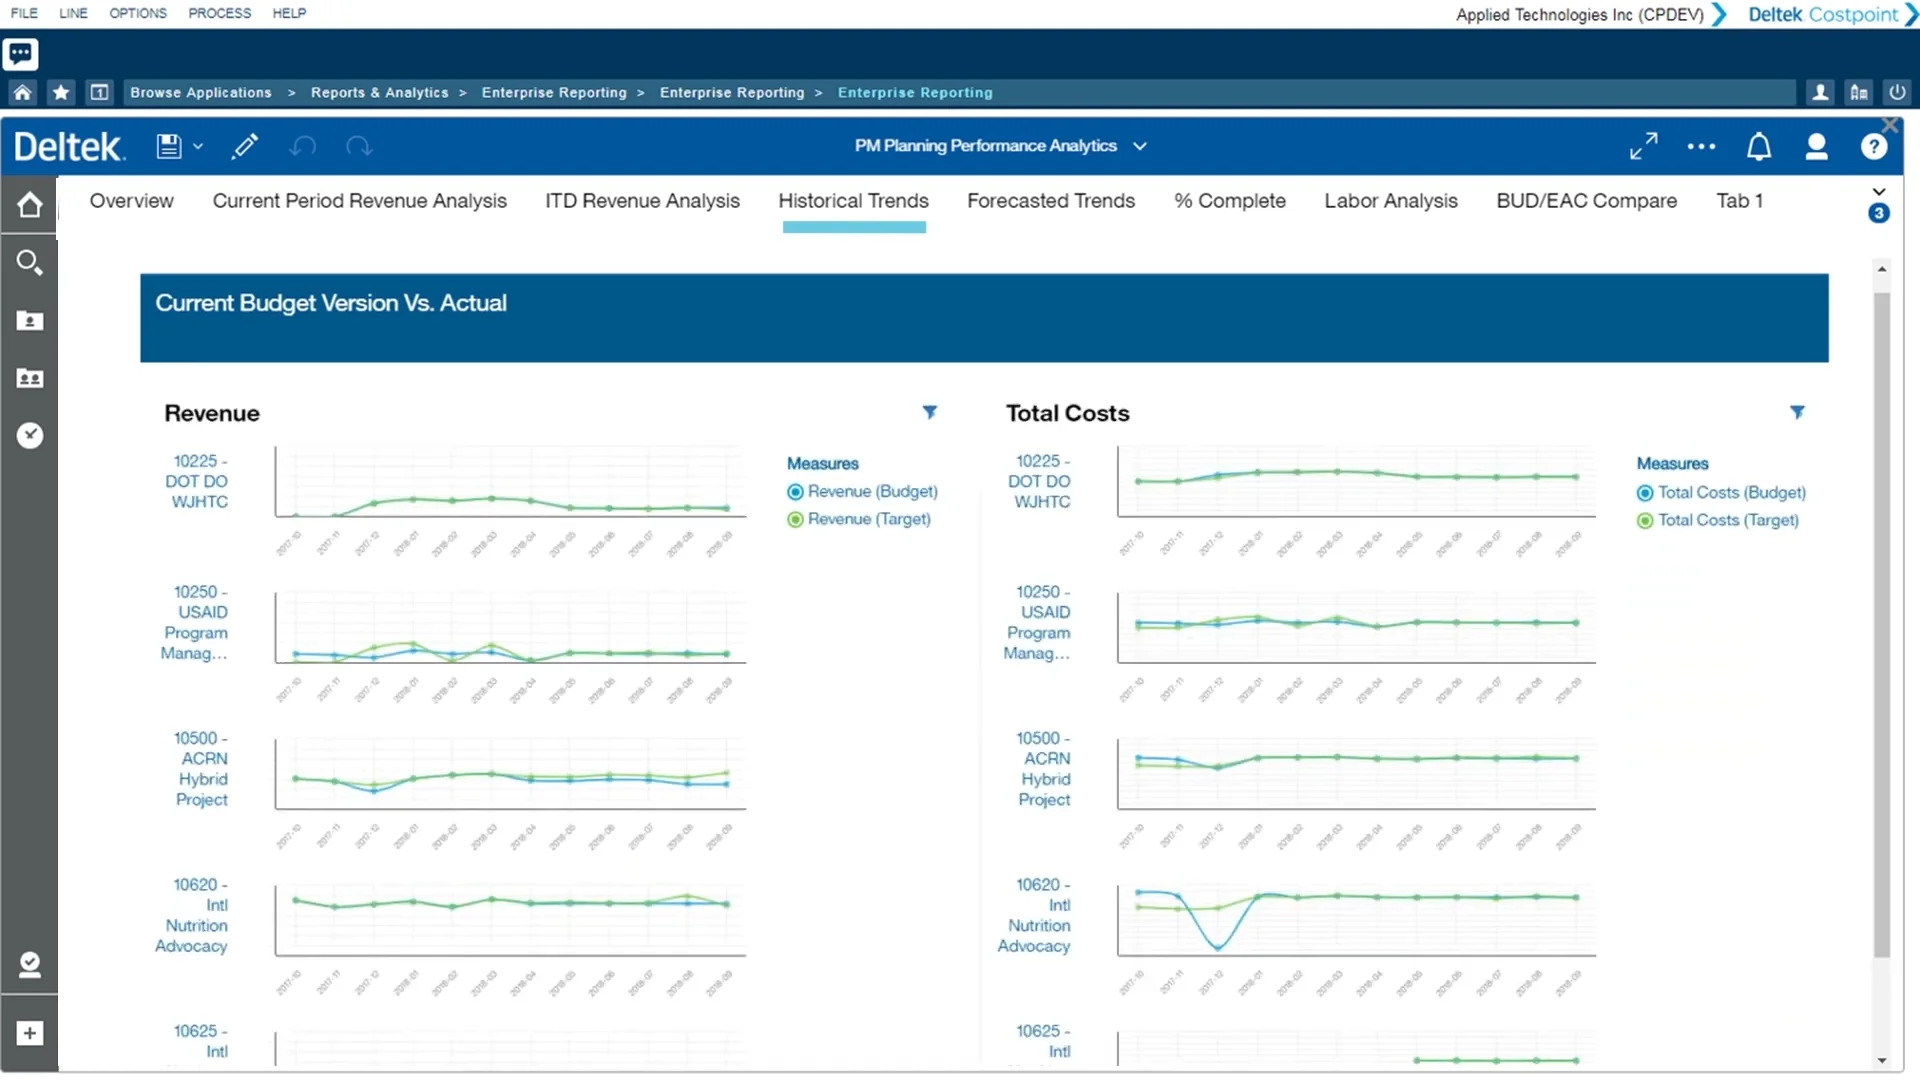Switch to the Forecasted Trends tab
This screenshot has width=1920, height=1080.
pyautogui.click(x=1051, y=201)
